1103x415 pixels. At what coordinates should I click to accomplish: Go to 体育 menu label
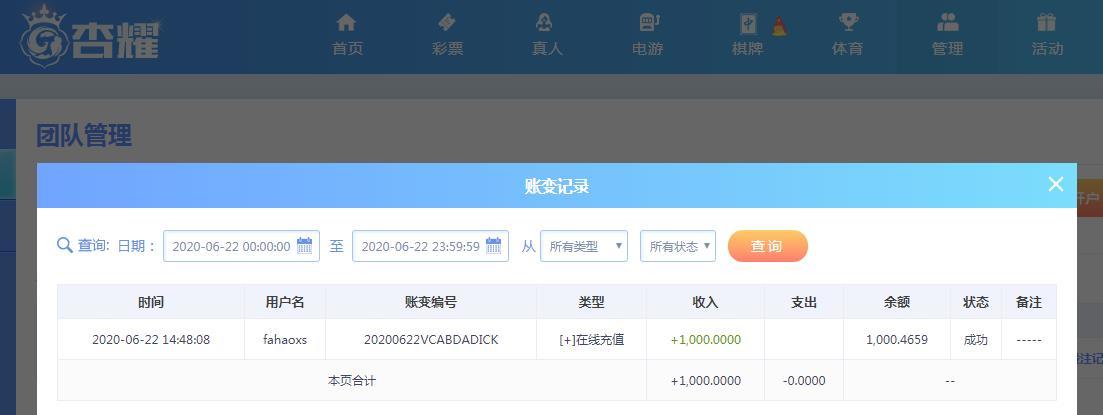(847, 49)
